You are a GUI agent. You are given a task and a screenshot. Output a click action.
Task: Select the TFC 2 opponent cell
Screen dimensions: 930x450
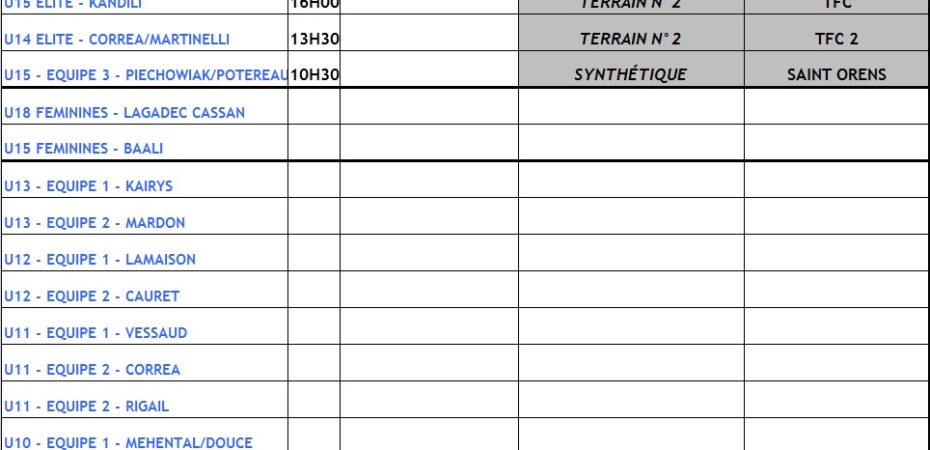tap(836, 40)
